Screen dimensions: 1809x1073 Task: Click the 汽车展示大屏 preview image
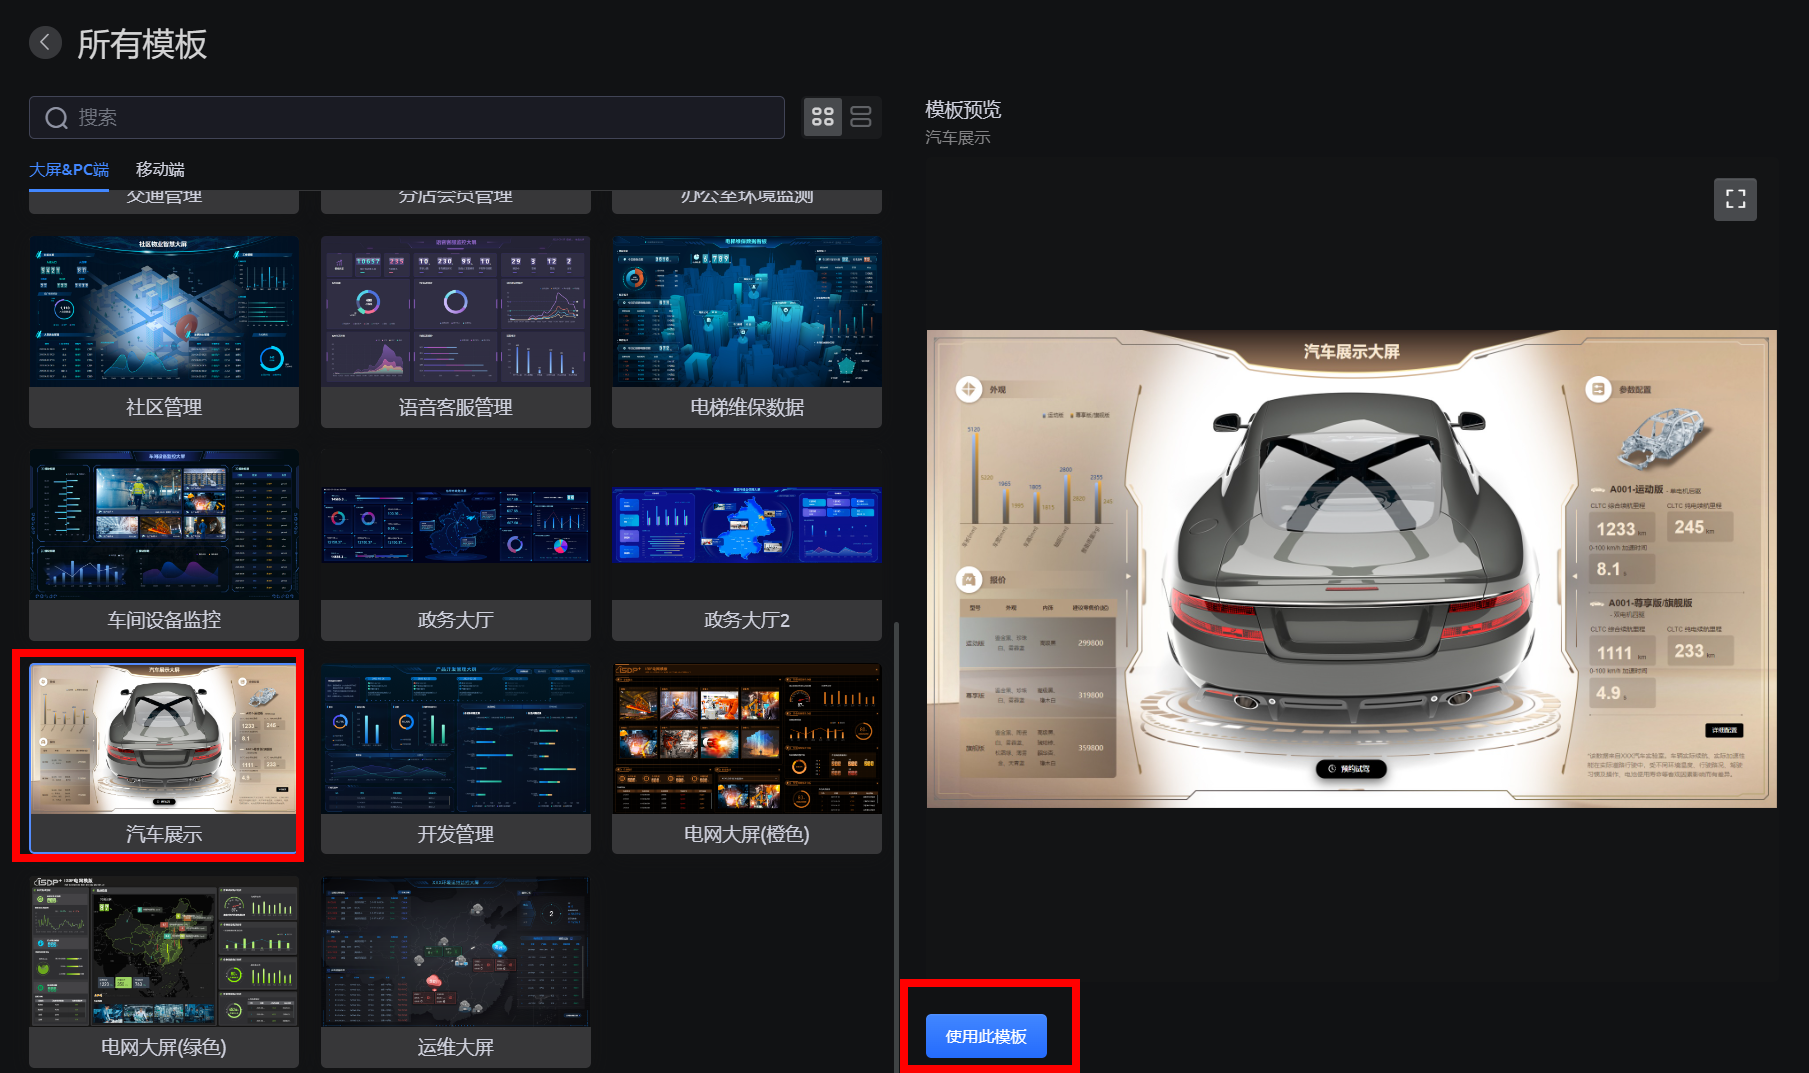tap(1352, 569)
